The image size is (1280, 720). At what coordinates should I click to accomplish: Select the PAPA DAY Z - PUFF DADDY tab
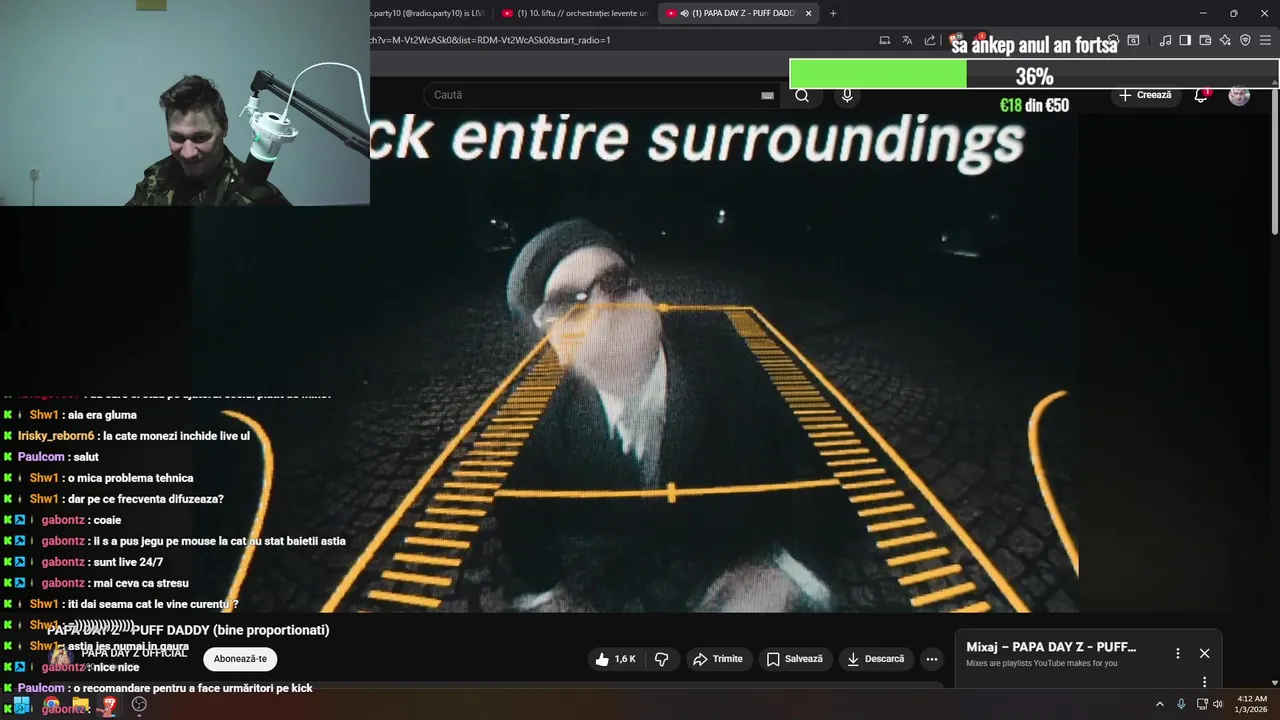click(x=738, y=13)
